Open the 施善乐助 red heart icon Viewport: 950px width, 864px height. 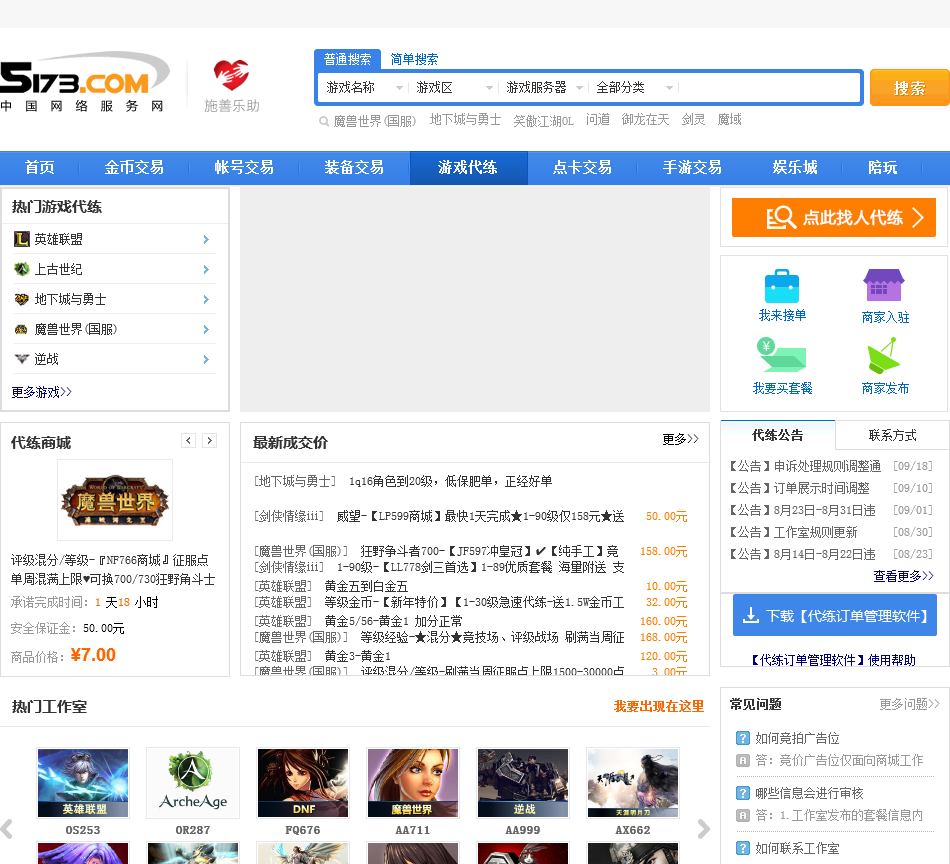231,76
